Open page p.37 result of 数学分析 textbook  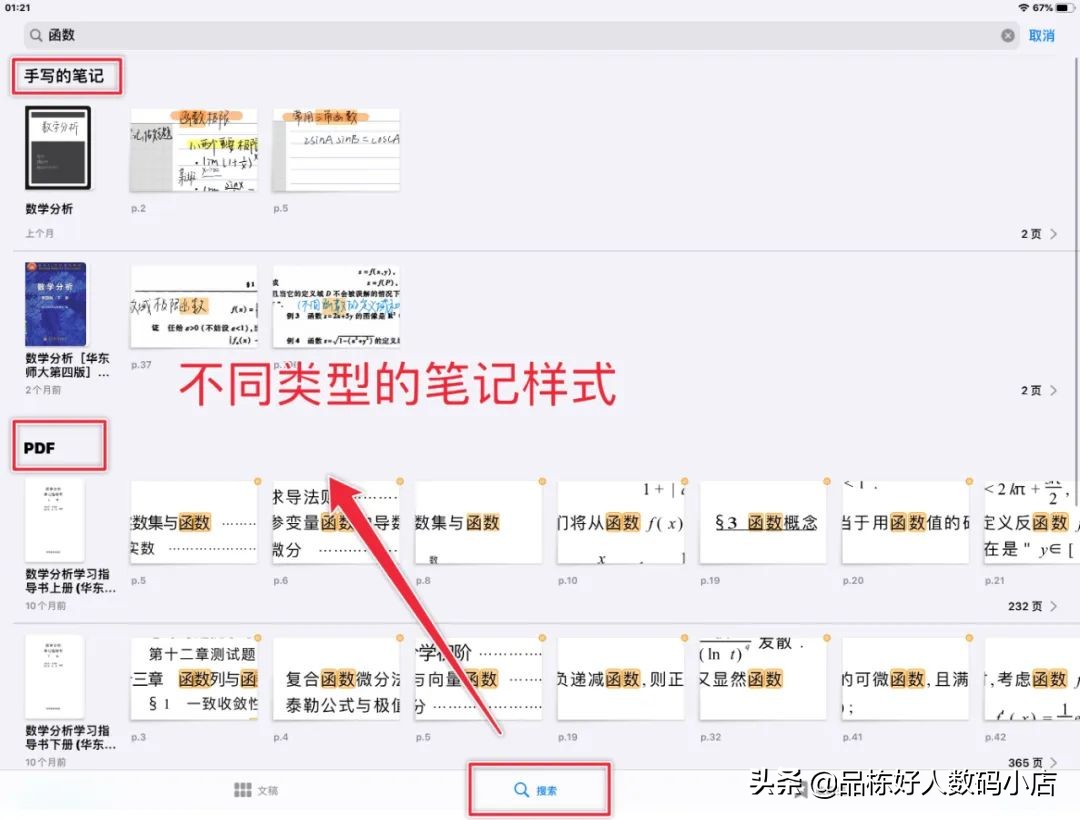[x=195, y=310]
